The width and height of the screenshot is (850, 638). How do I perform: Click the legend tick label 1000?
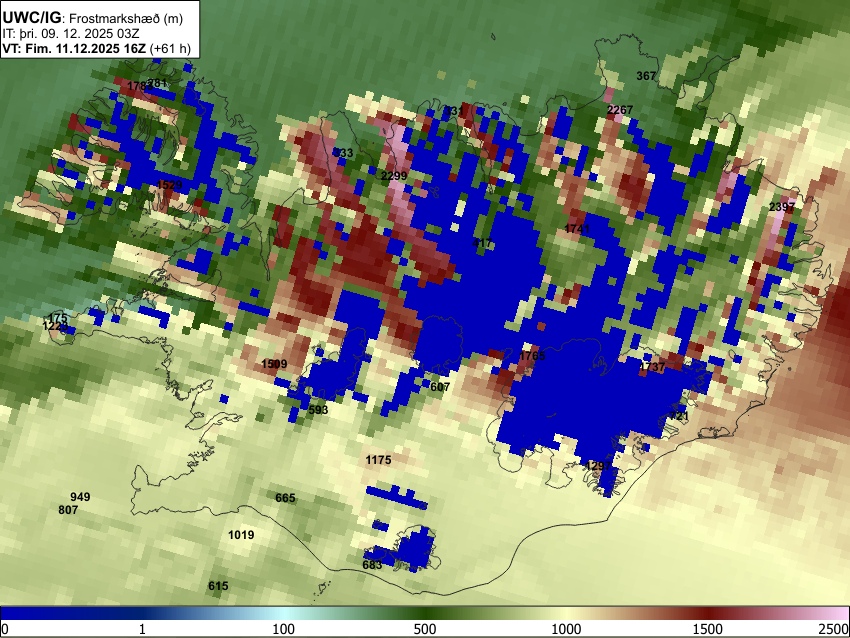click(x=566, y=629)
